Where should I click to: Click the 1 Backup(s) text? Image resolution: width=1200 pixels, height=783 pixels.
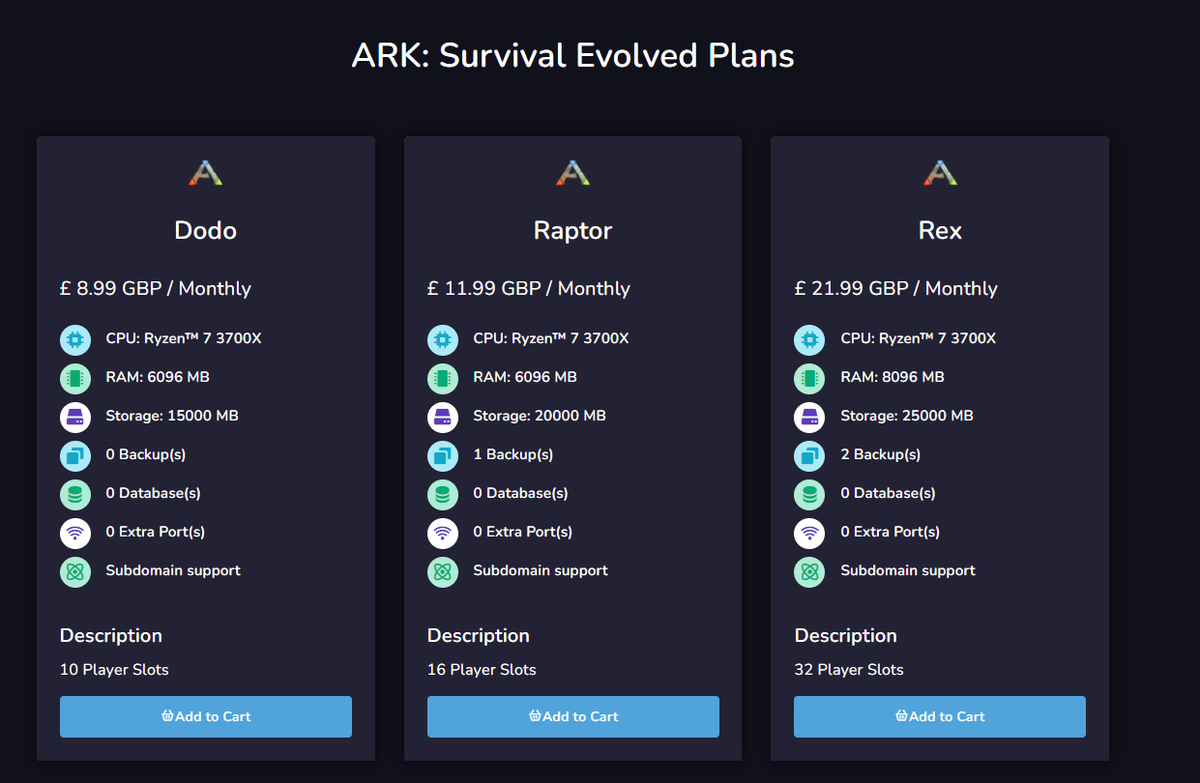(513, 455)
